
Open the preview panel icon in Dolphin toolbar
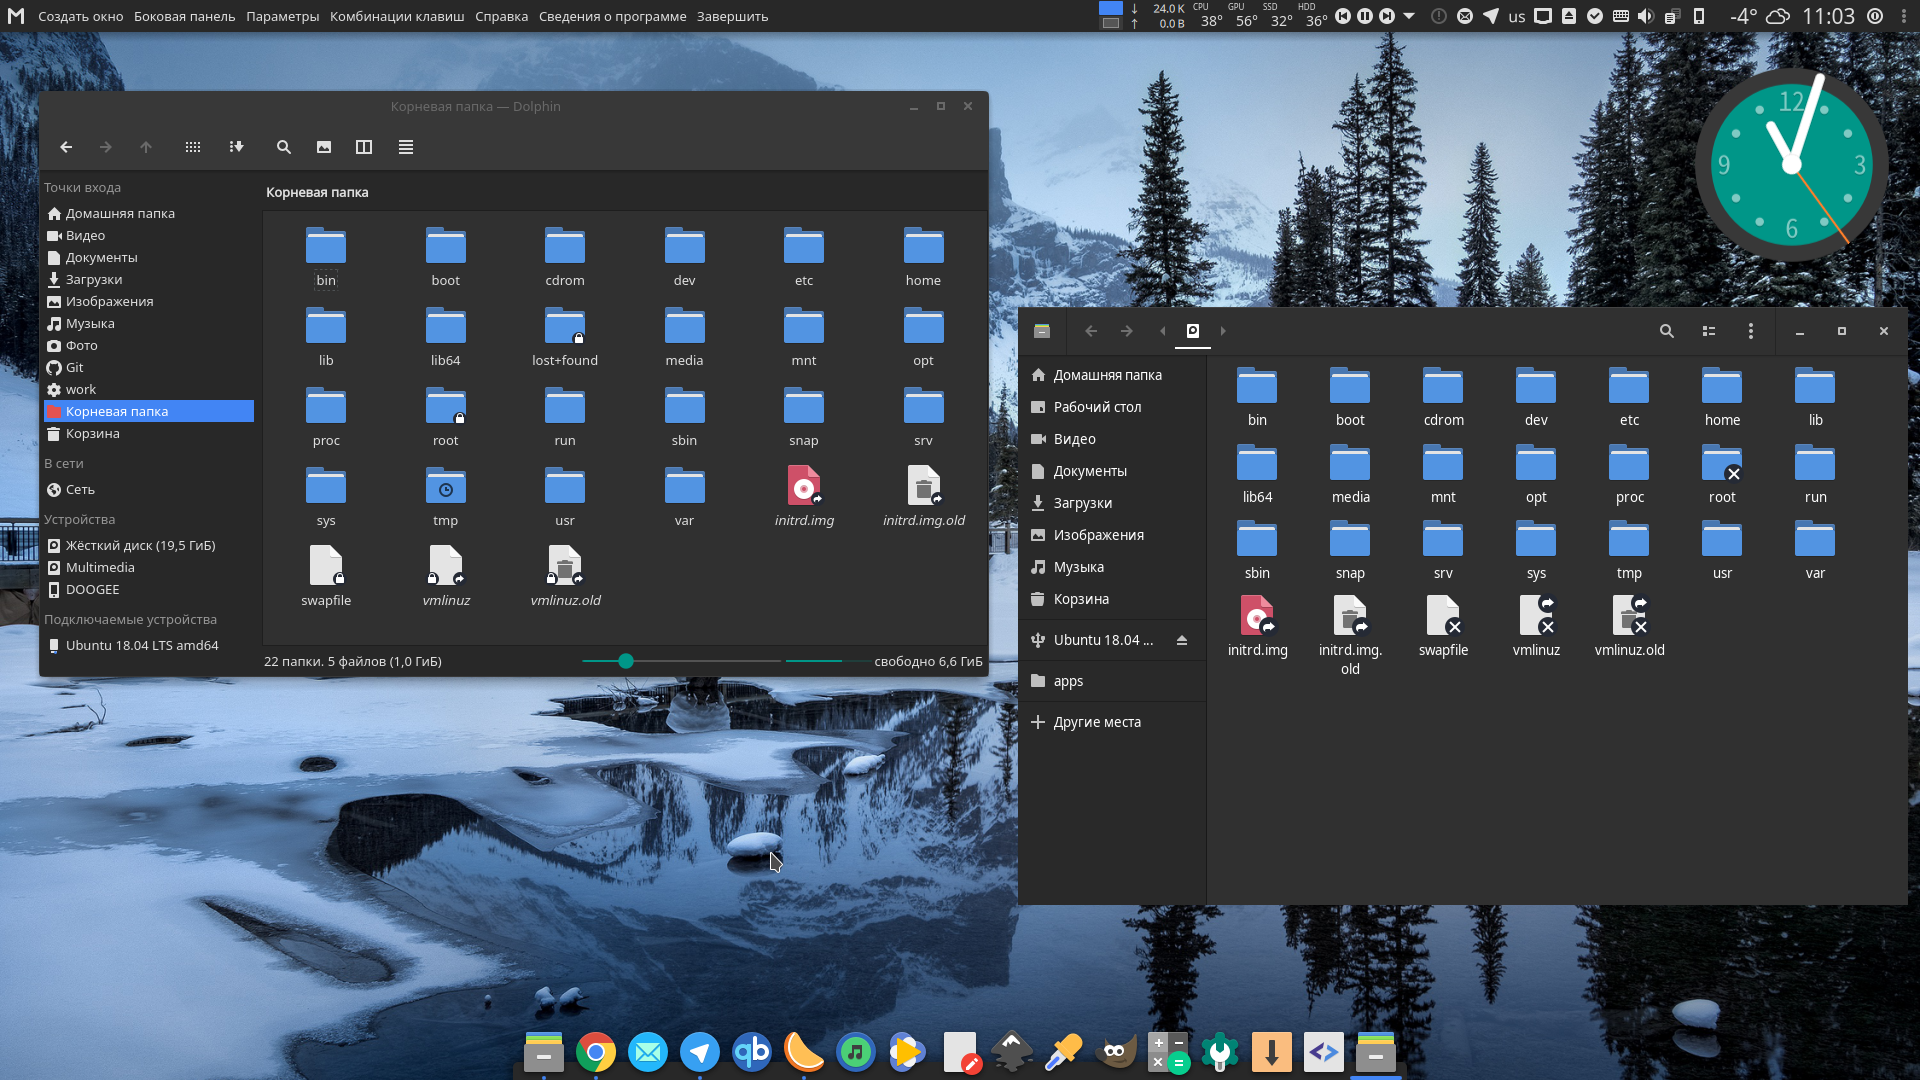click(x=323, y=147)
